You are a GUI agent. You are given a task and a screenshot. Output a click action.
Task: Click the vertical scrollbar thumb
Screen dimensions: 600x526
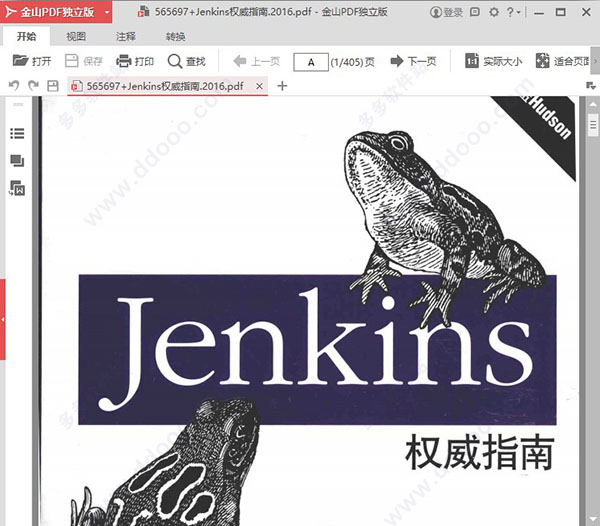(593, 125)
